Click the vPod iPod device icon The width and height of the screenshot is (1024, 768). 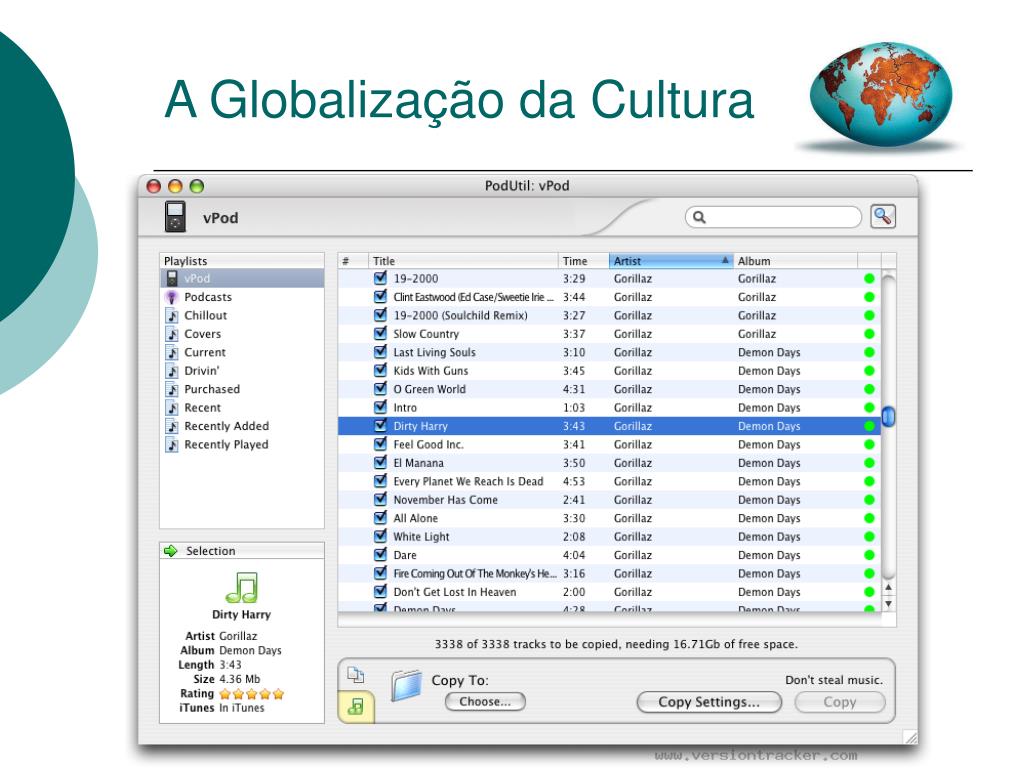pos(175,217)
